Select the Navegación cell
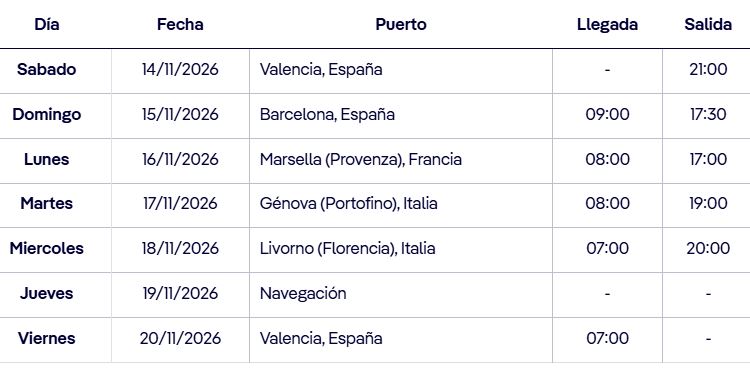The height and width of the screenshot is (385, 750). tap(303, 293)
